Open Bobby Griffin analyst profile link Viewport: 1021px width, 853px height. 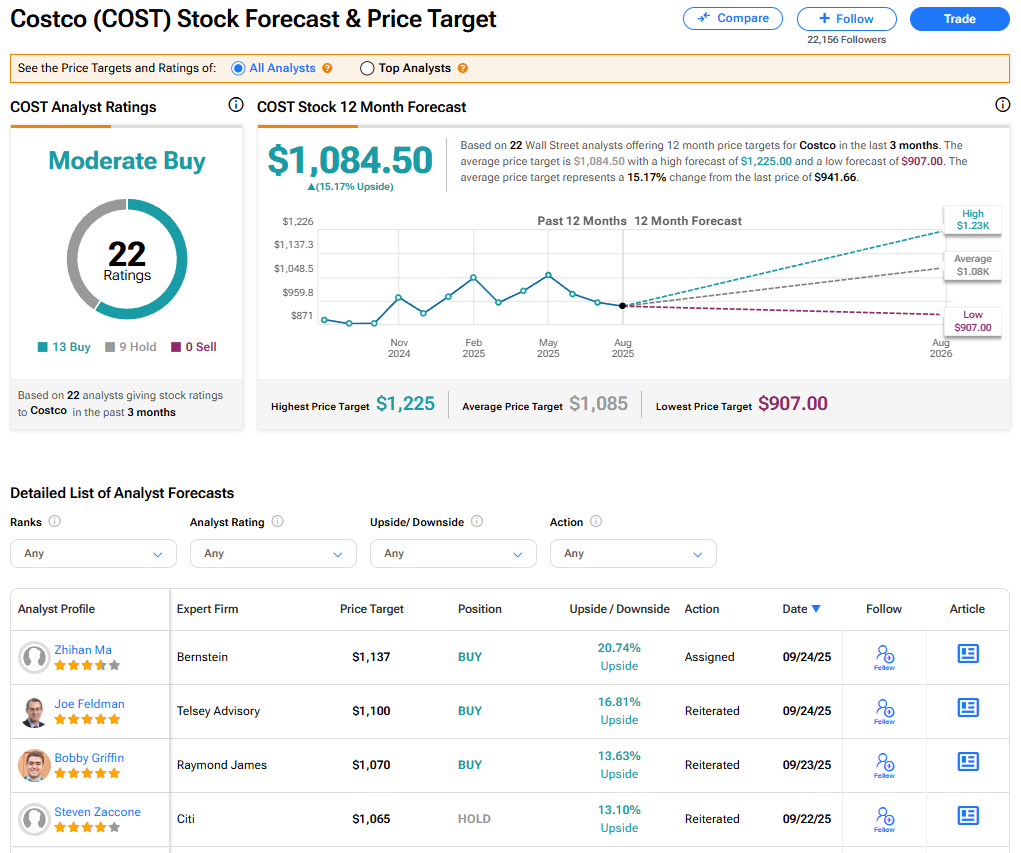click(x=89, y=758)
